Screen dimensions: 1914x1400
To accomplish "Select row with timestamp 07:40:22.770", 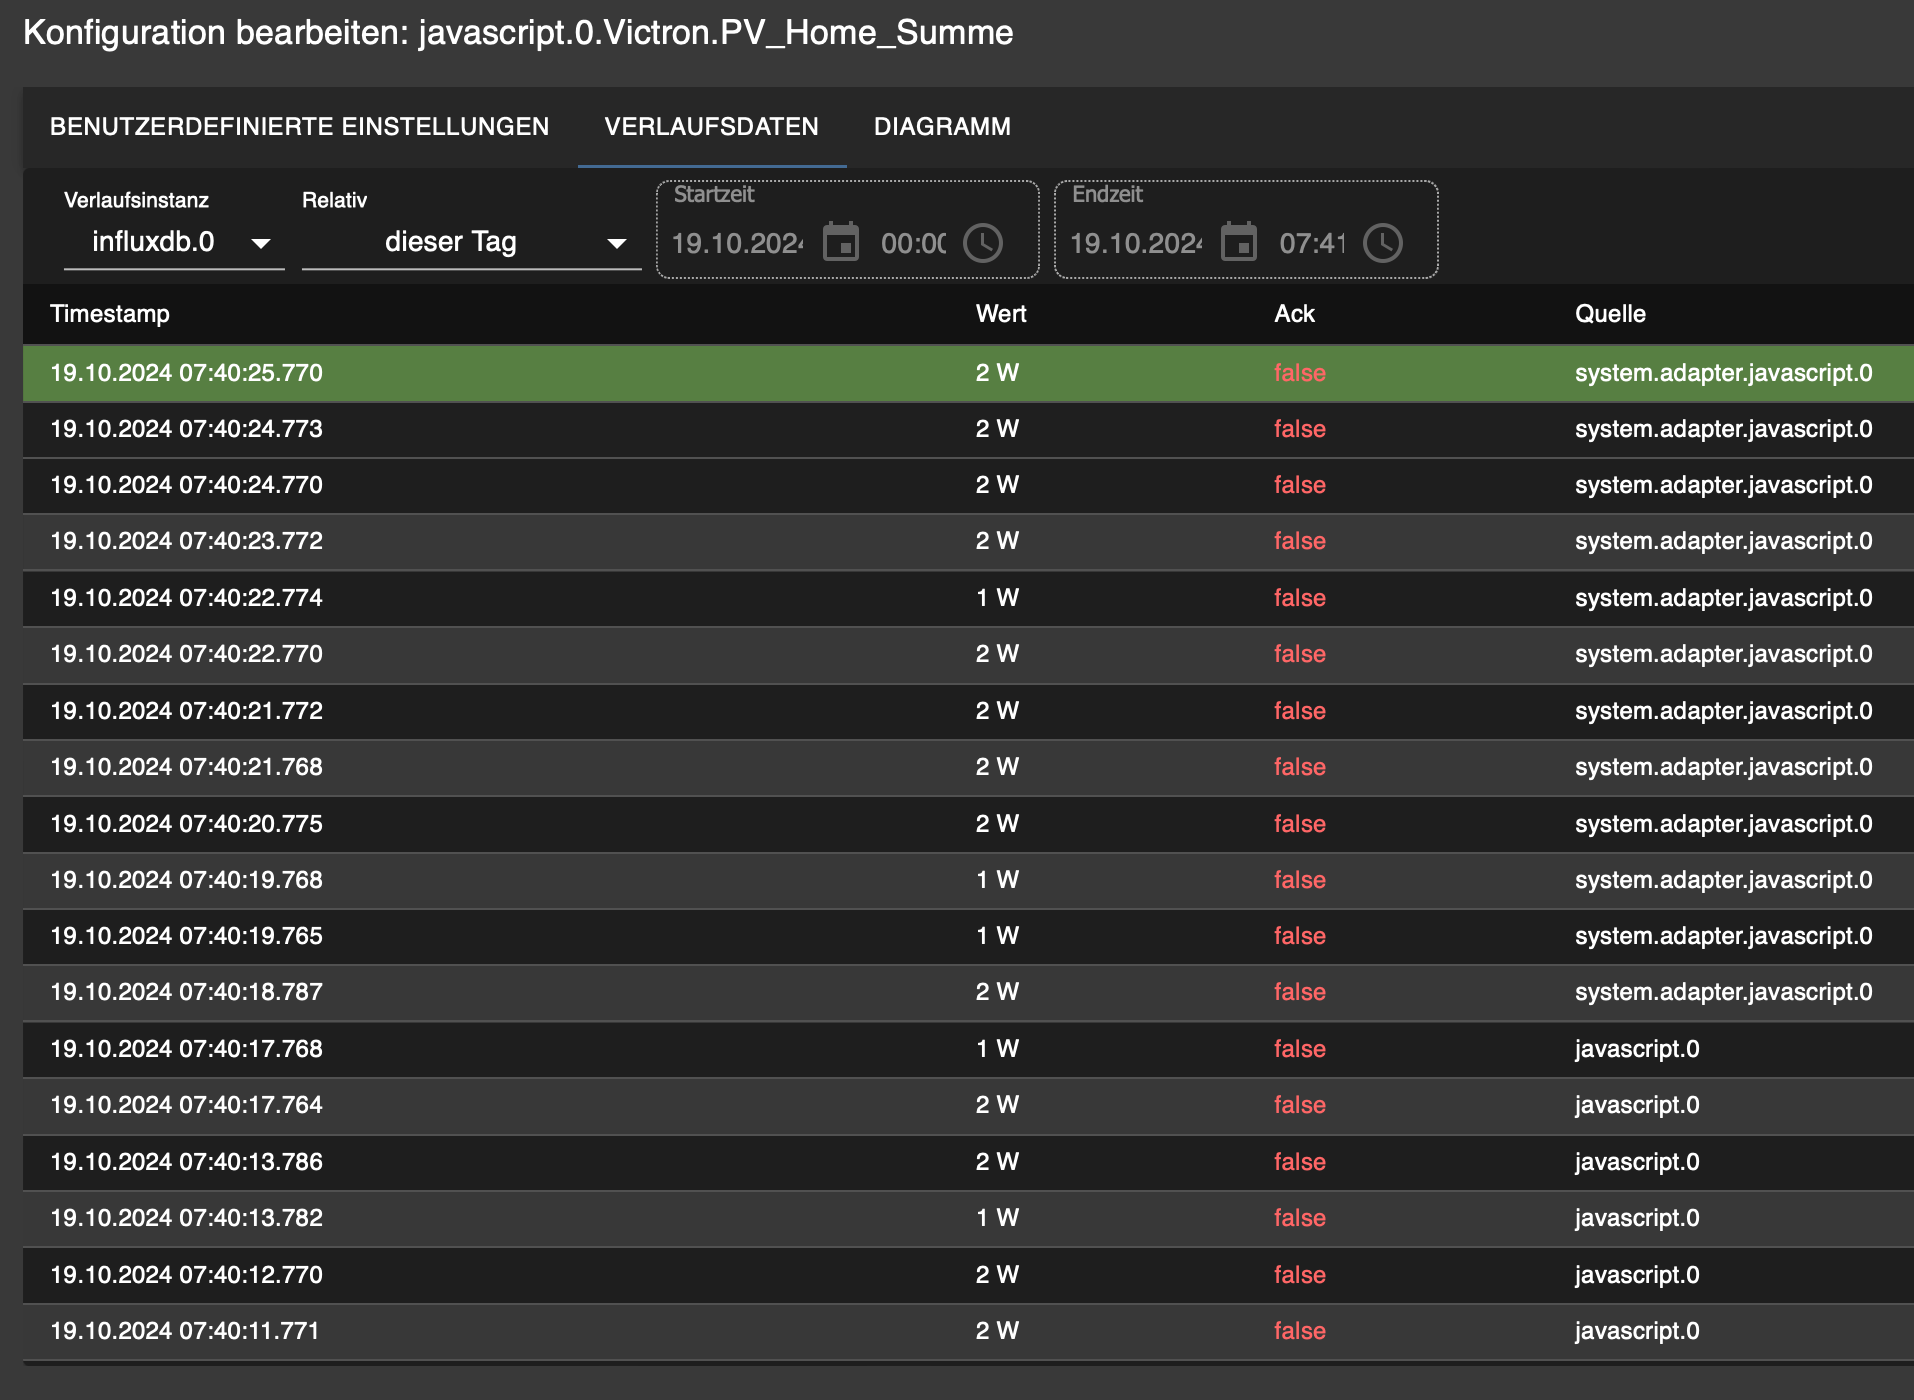I will [x=968, y=654].
